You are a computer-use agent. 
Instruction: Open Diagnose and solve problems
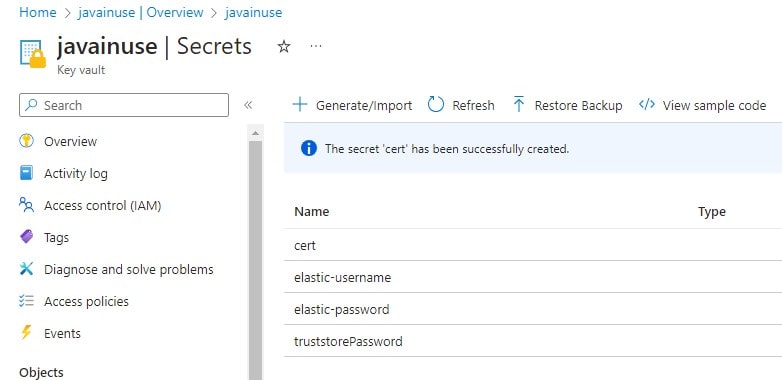pyautogui.click(x=129, y=270)
